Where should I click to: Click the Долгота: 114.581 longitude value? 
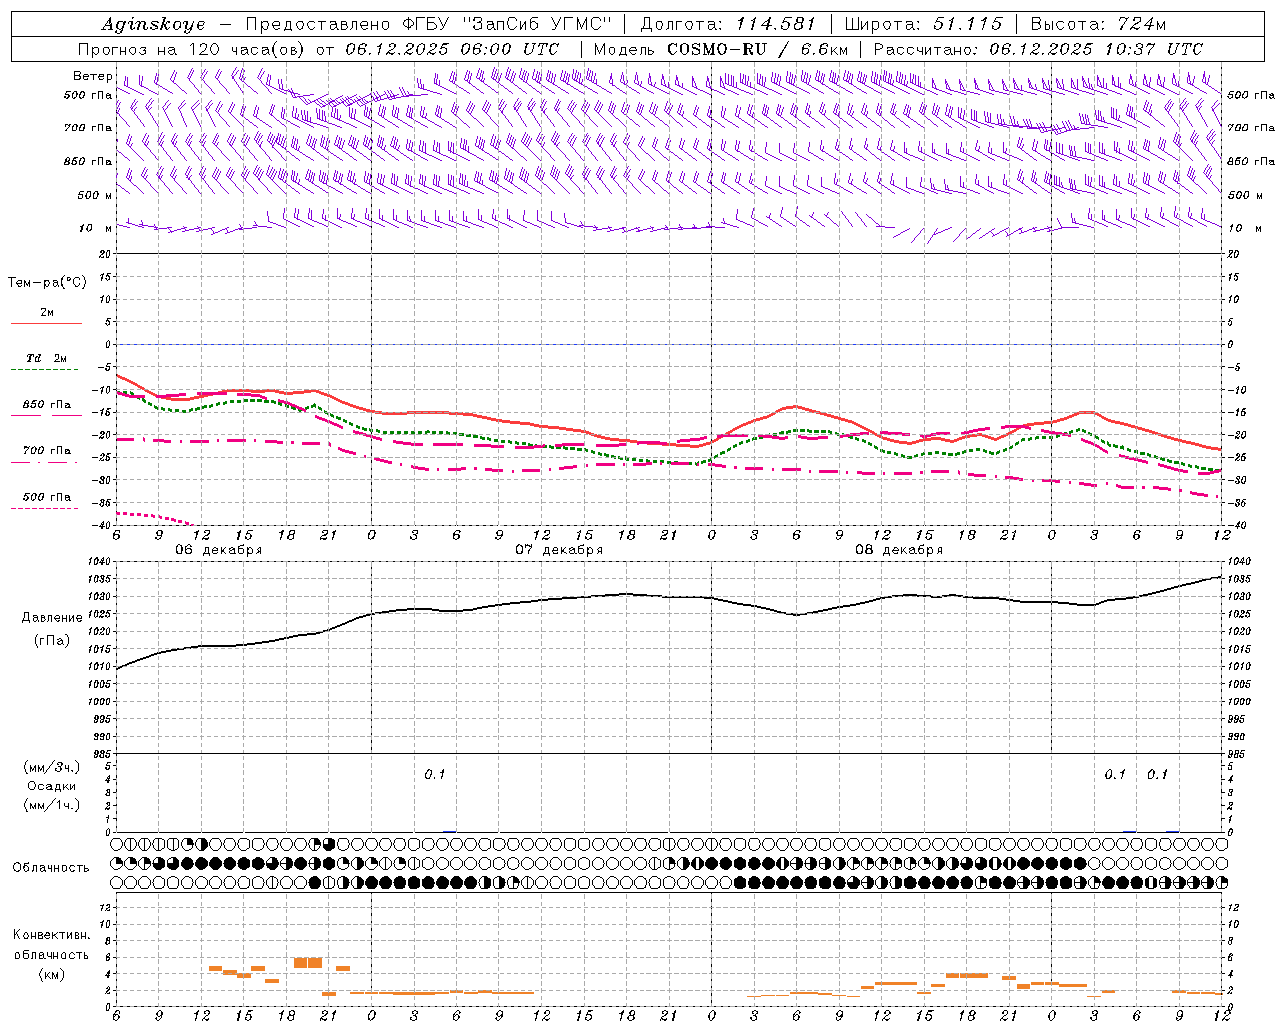[727, 24]
